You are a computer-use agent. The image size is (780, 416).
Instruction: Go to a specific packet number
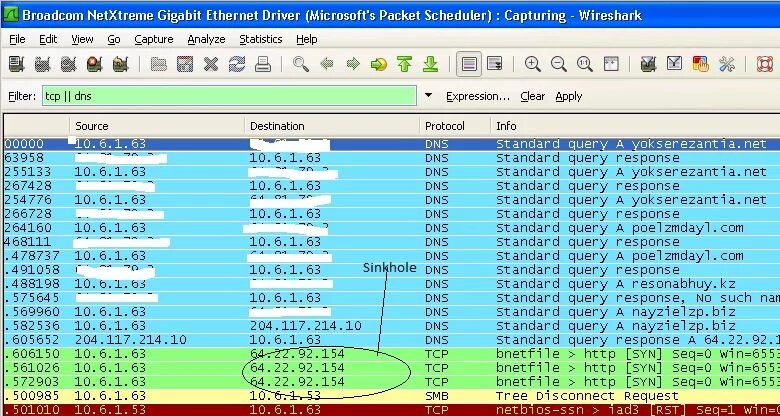(379, 64)
